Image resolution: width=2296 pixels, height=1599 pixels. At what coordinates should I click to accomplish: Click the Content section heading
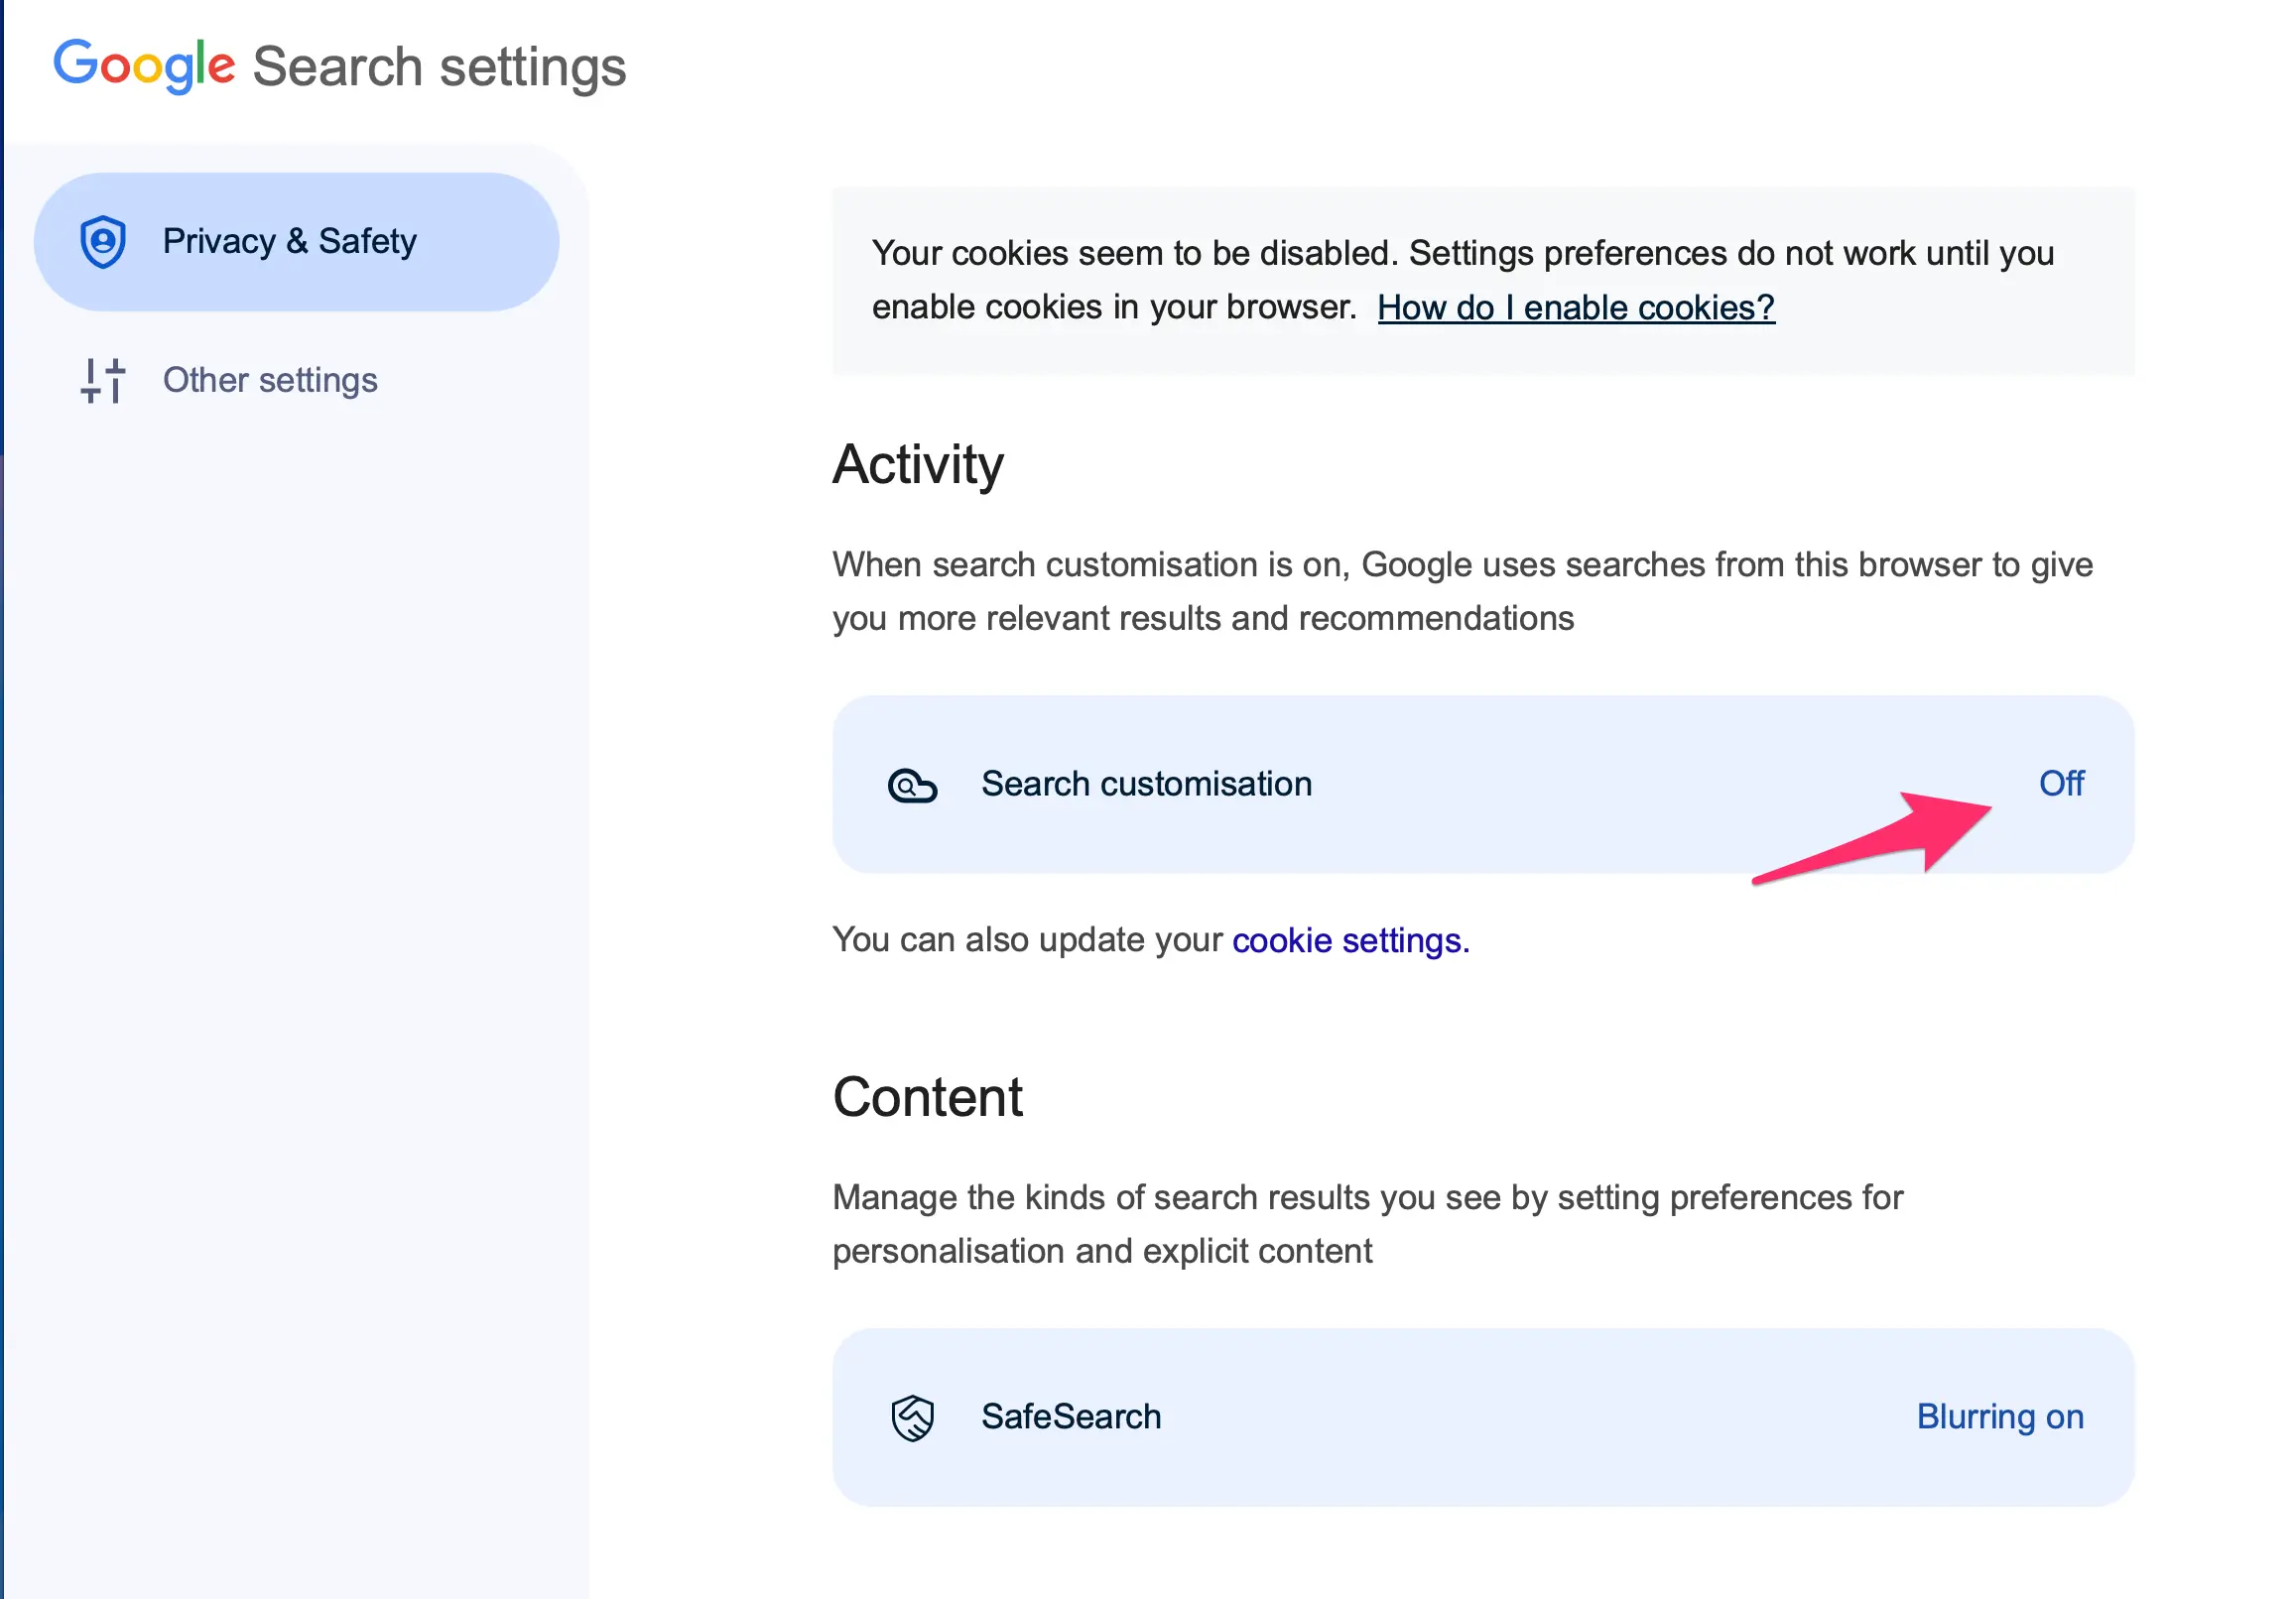(x=927, y=1097)
